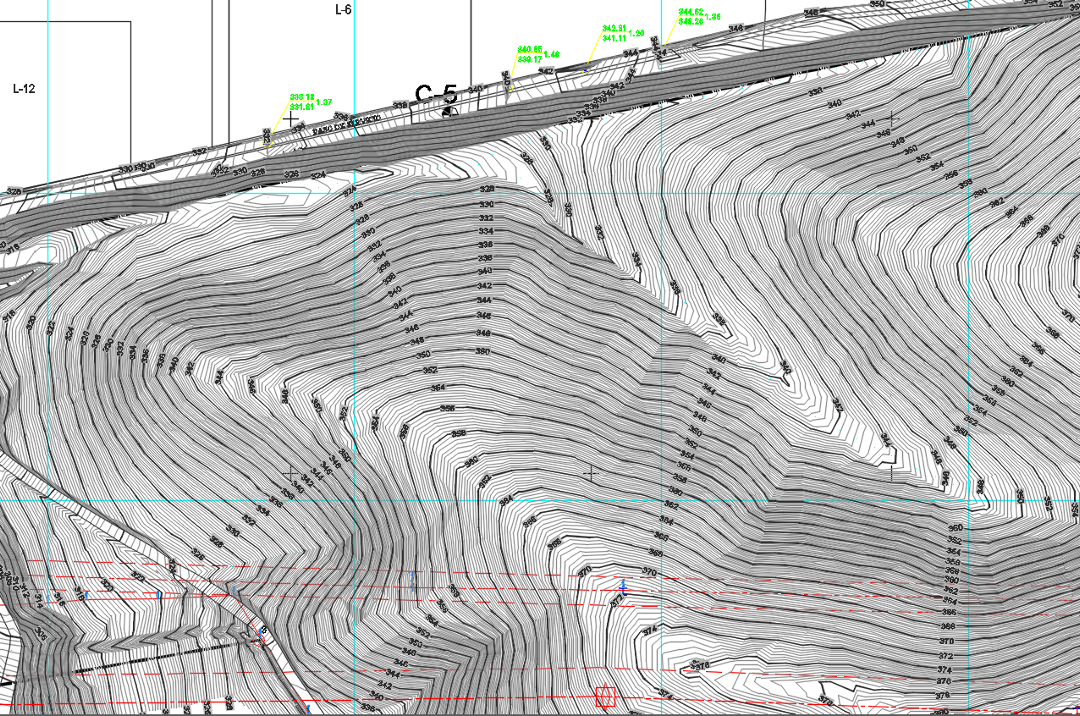Click the blue 0 marker on red dashed line

click(159, 594)
